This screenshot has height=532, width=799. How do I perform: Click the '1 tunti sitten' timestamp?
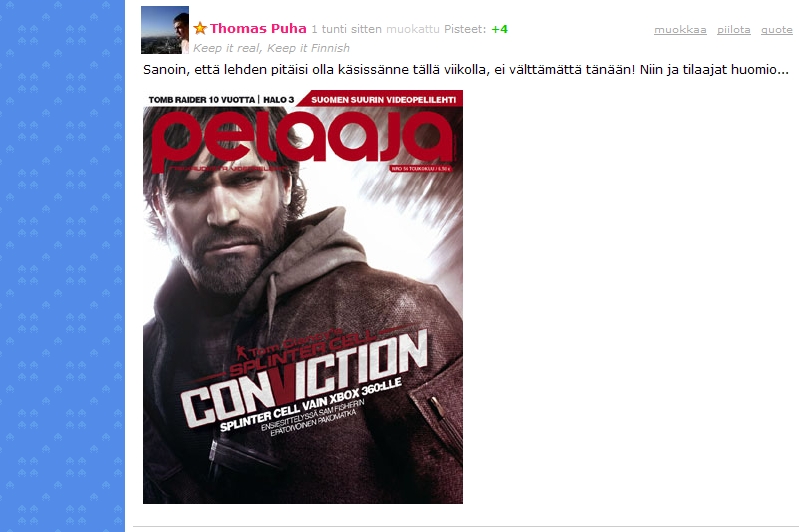(x=347, y=29)
